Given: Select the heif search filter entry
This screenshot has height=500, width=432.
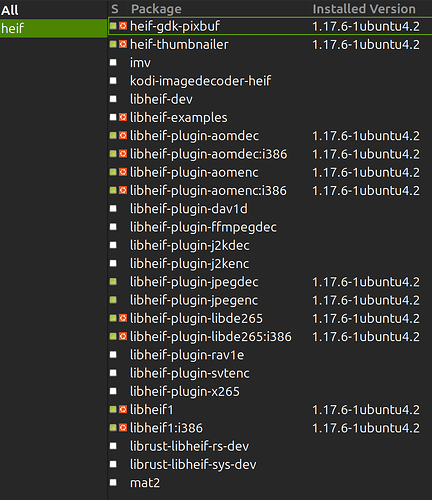Looking at the screenshot, I should point(53,28).
